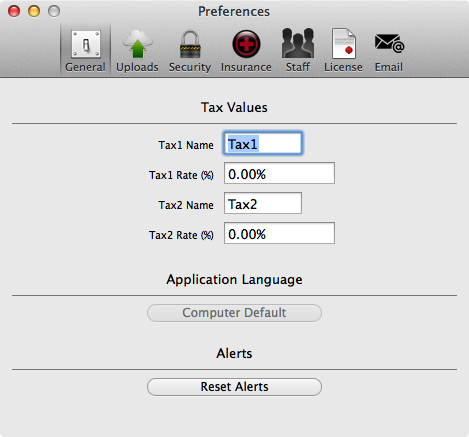Open the General preferences pane

[86, 51]
